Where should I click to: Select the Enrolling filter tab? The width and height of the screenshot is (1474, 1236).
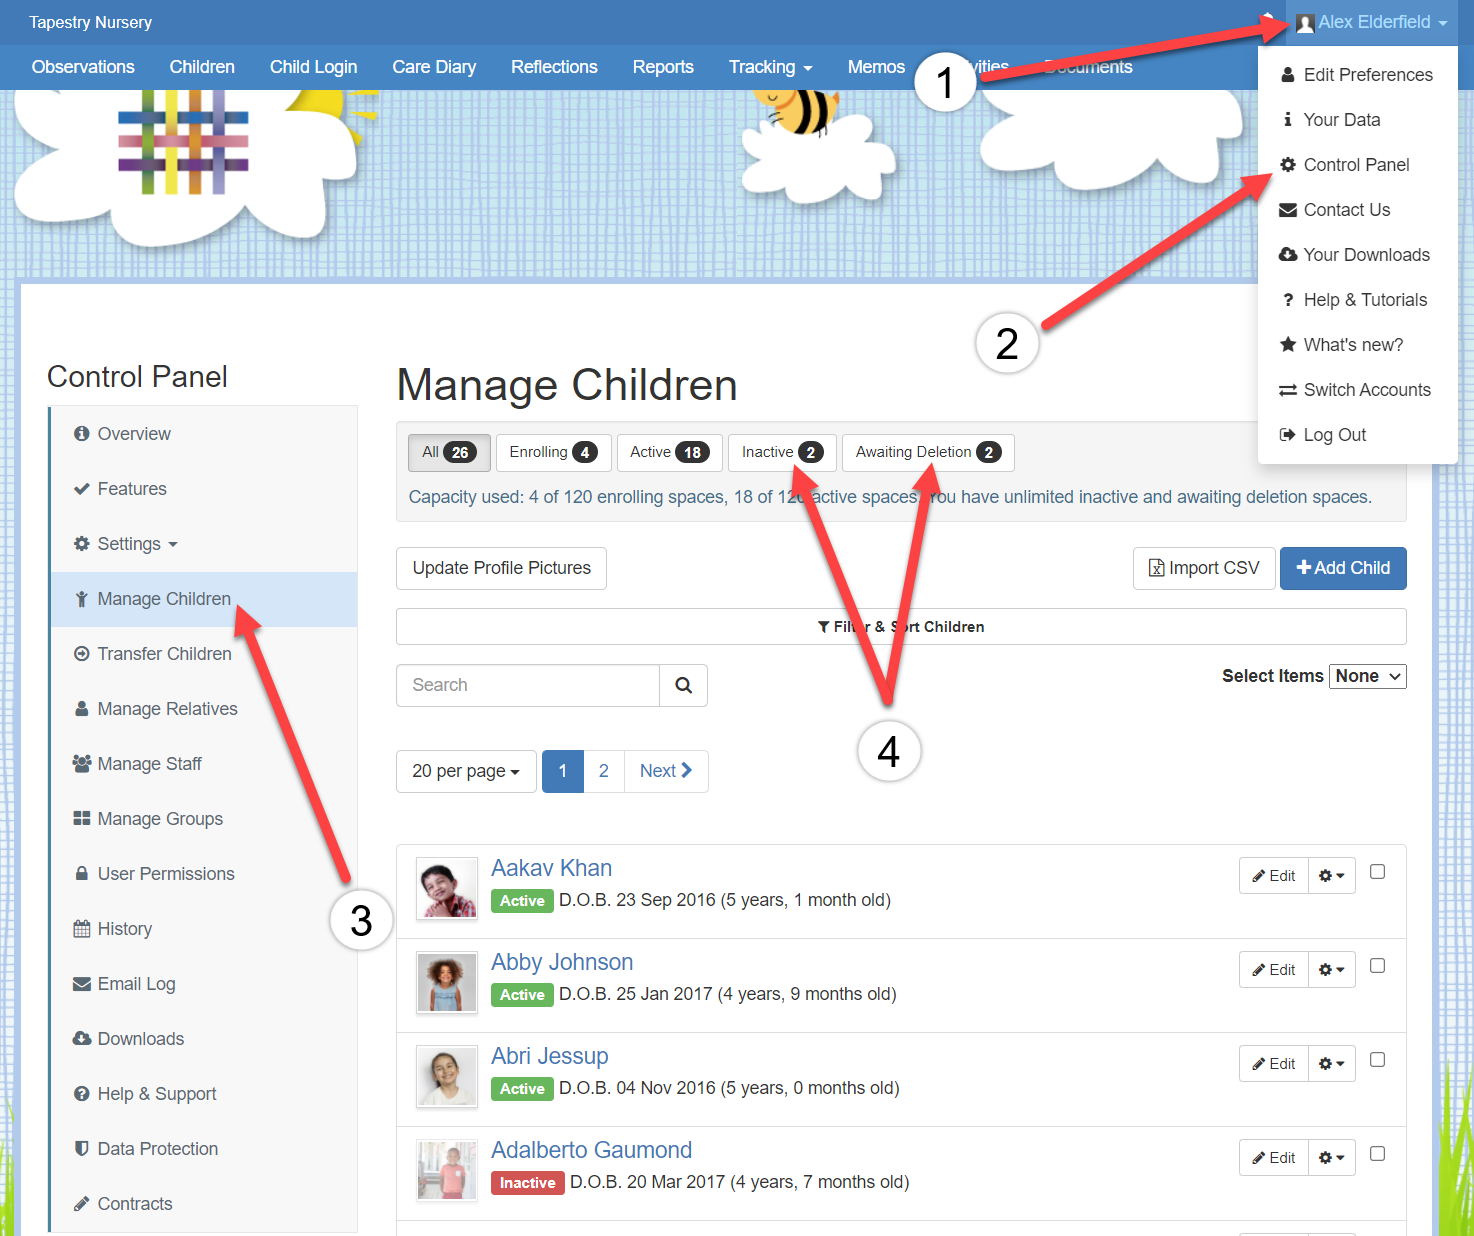554,452
